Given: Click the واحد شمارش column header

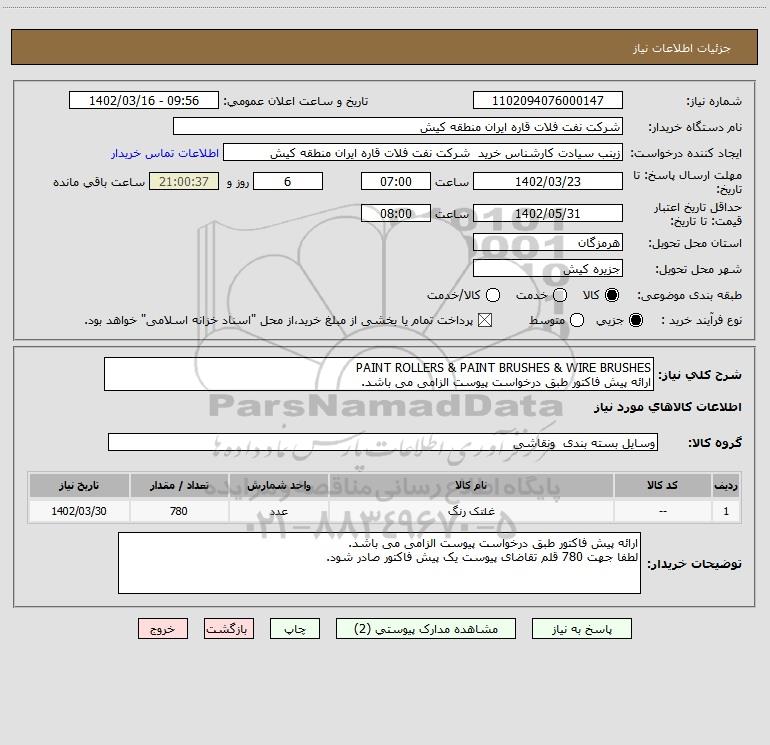Looking at the screenshot, I should (278, 486).
